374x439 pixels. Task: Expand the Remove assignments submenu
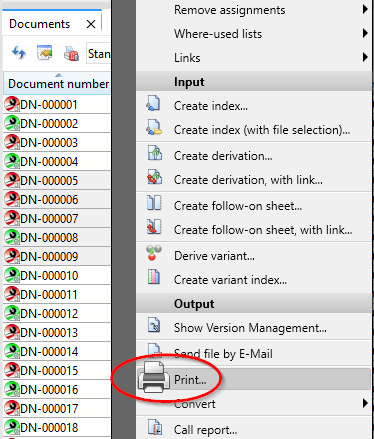tap(365, 10)
